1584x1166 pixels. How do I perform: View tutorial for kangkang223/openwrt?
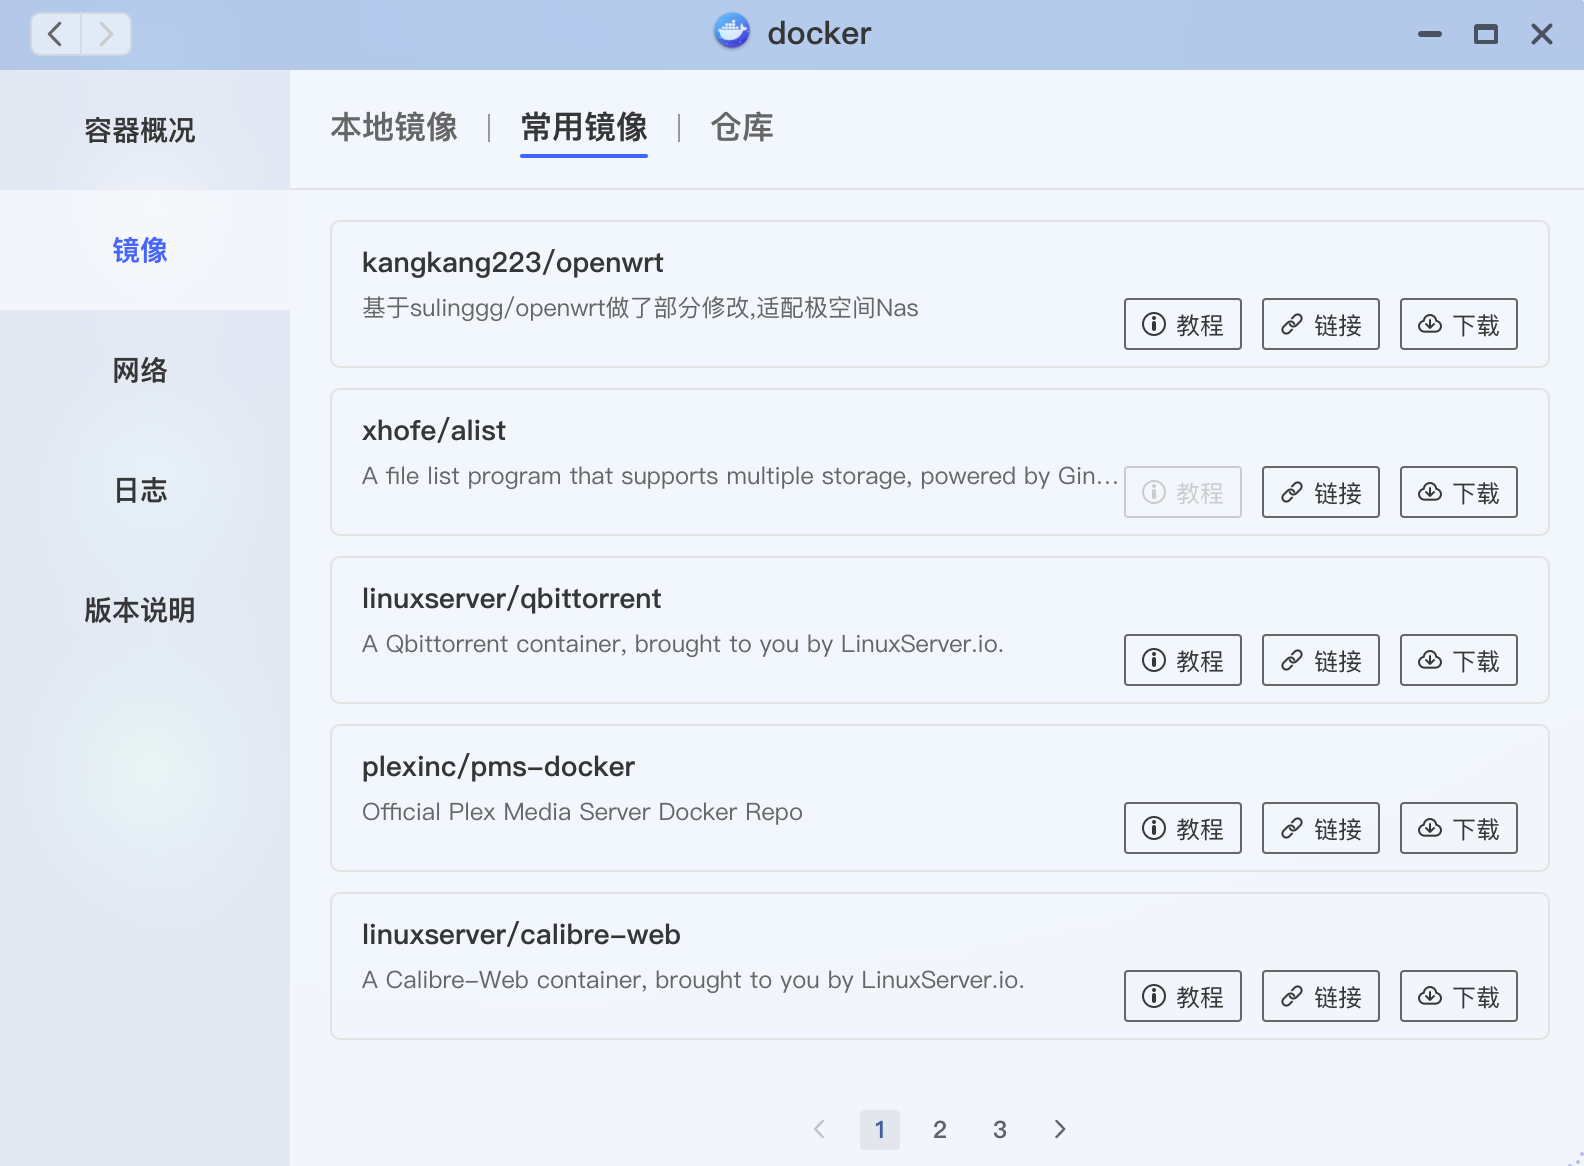coord(1182,324)
